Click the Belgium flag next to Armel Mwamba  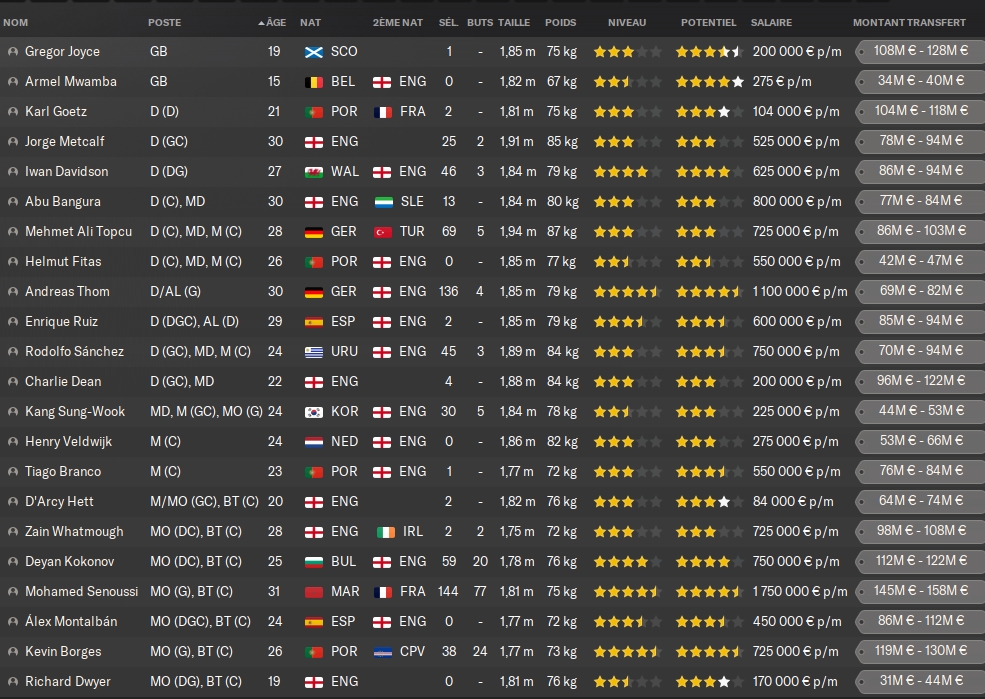[313, 82]
